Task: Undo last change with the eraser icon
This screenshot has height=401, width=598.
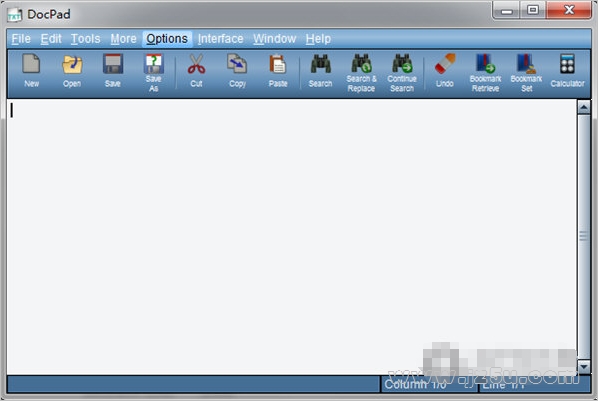Action: point(445,71)
